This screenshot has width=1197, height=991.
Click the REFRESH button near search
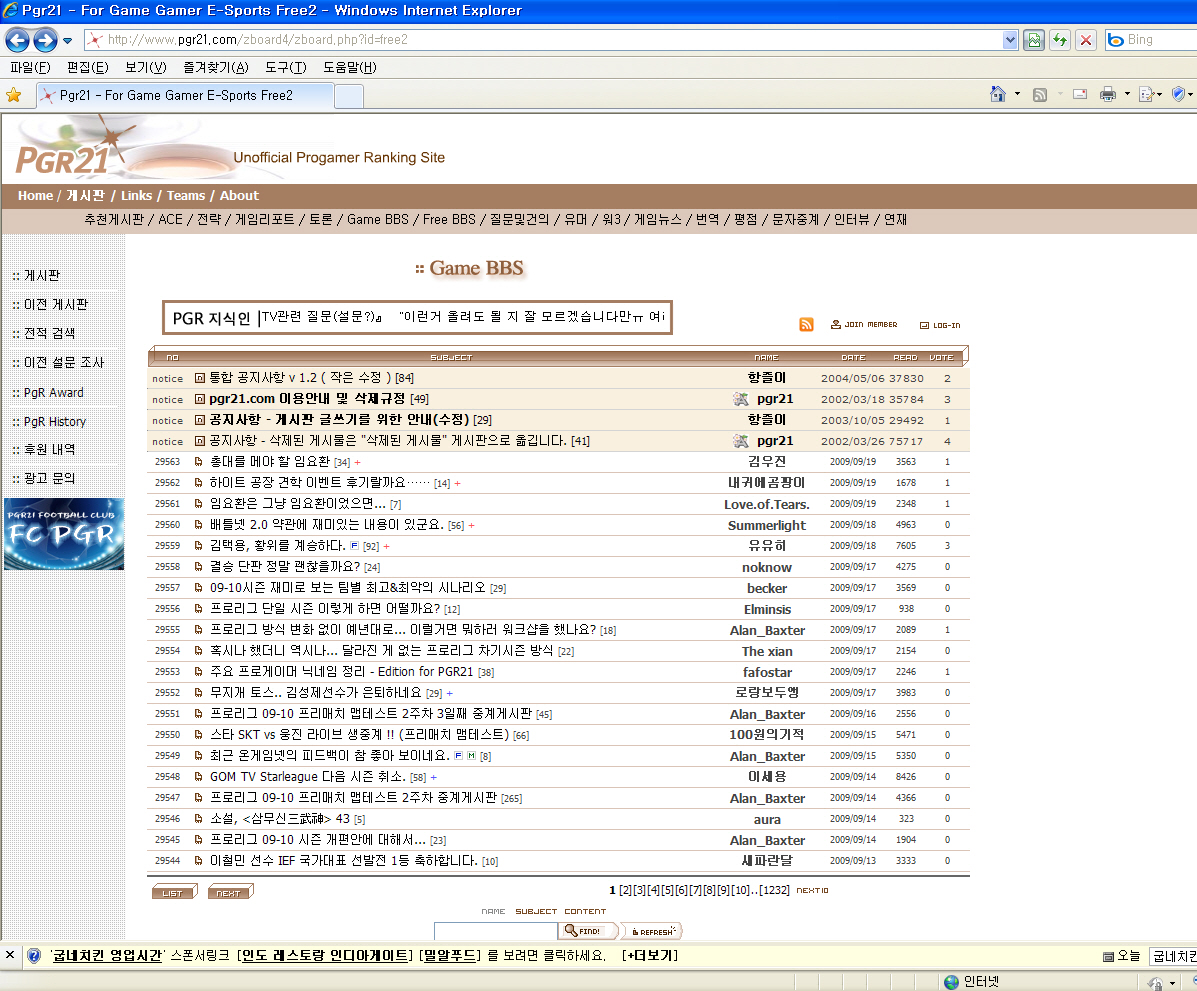pyautogui.click(x=652, y=931)
